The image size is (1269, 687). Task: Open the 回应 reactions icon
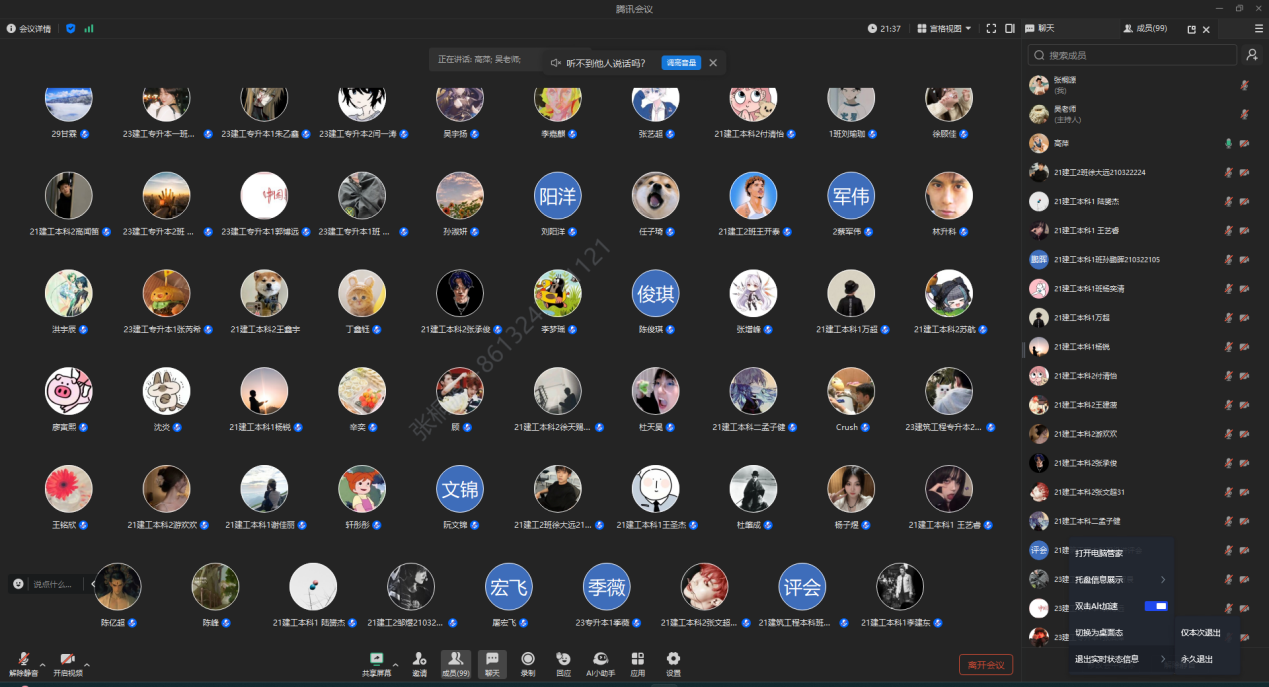tap(563, 659)
